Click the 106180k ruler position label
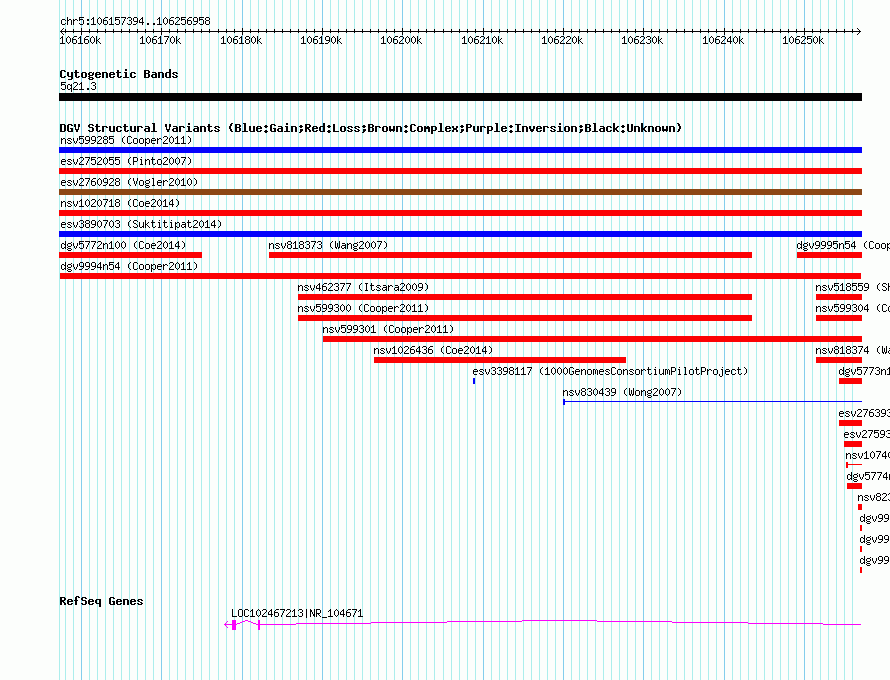 pos(241,40)
